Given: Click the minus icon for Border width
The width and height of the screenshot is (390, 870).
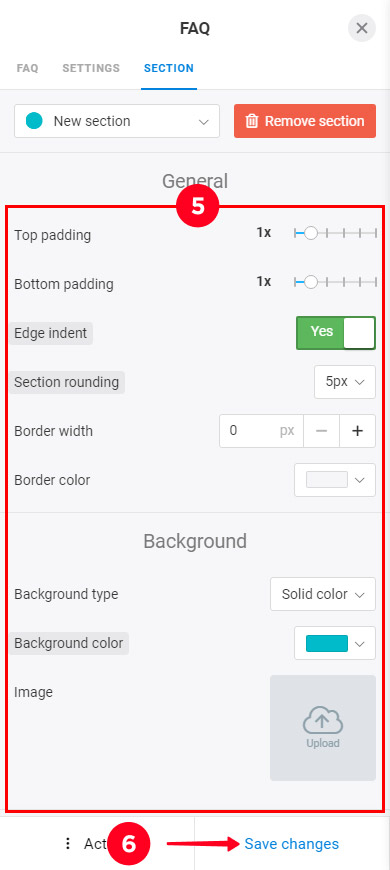Looking at the screenshot, I should [321, 431].
